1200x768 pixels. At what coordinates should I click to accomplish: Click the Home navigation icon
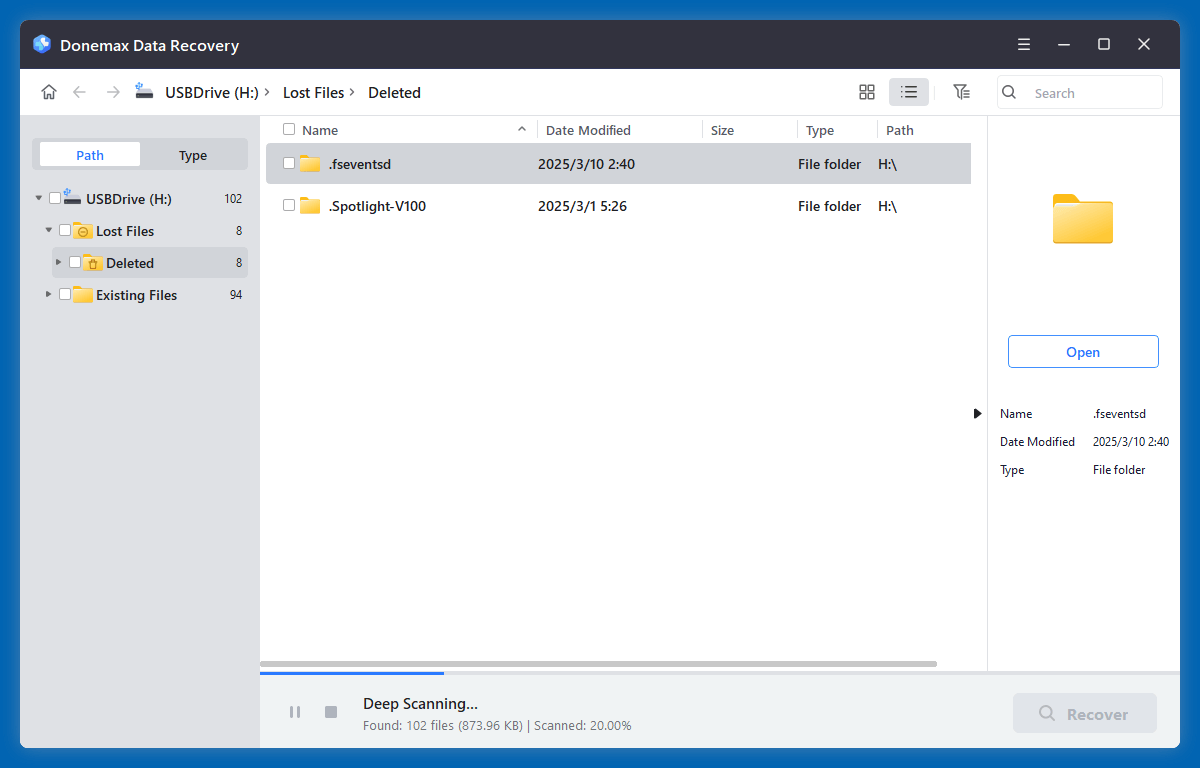[48, 91]
